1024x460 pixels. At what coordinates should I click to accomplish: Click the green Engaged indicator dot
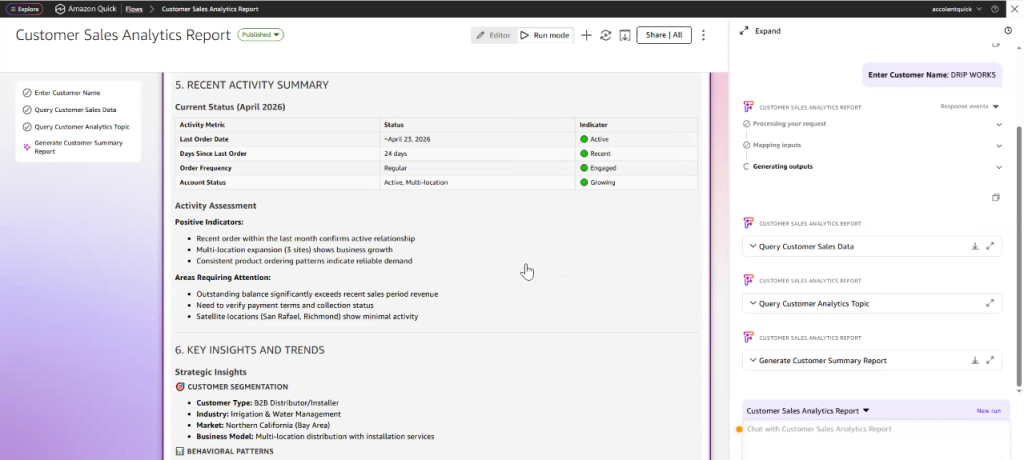point(584,168)
